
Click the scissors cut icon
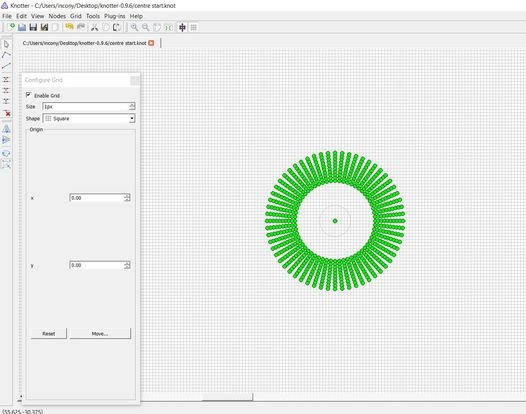pos(95,27)
